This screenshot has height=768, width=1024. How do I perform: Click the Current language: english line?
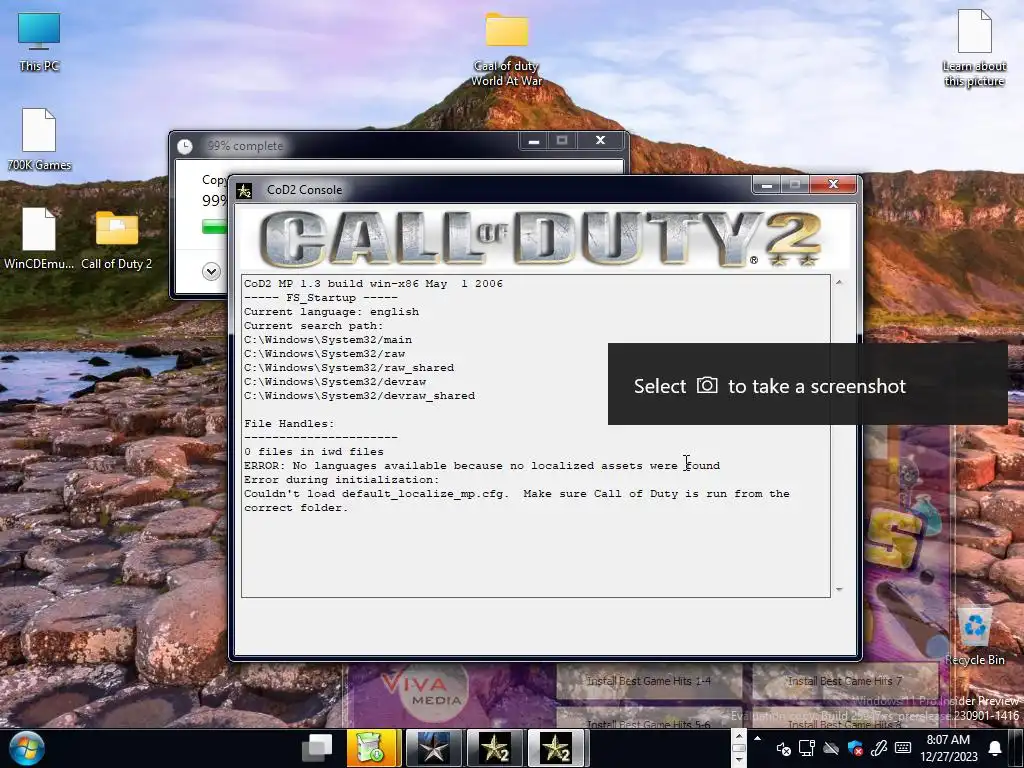[x=332, y=312]
